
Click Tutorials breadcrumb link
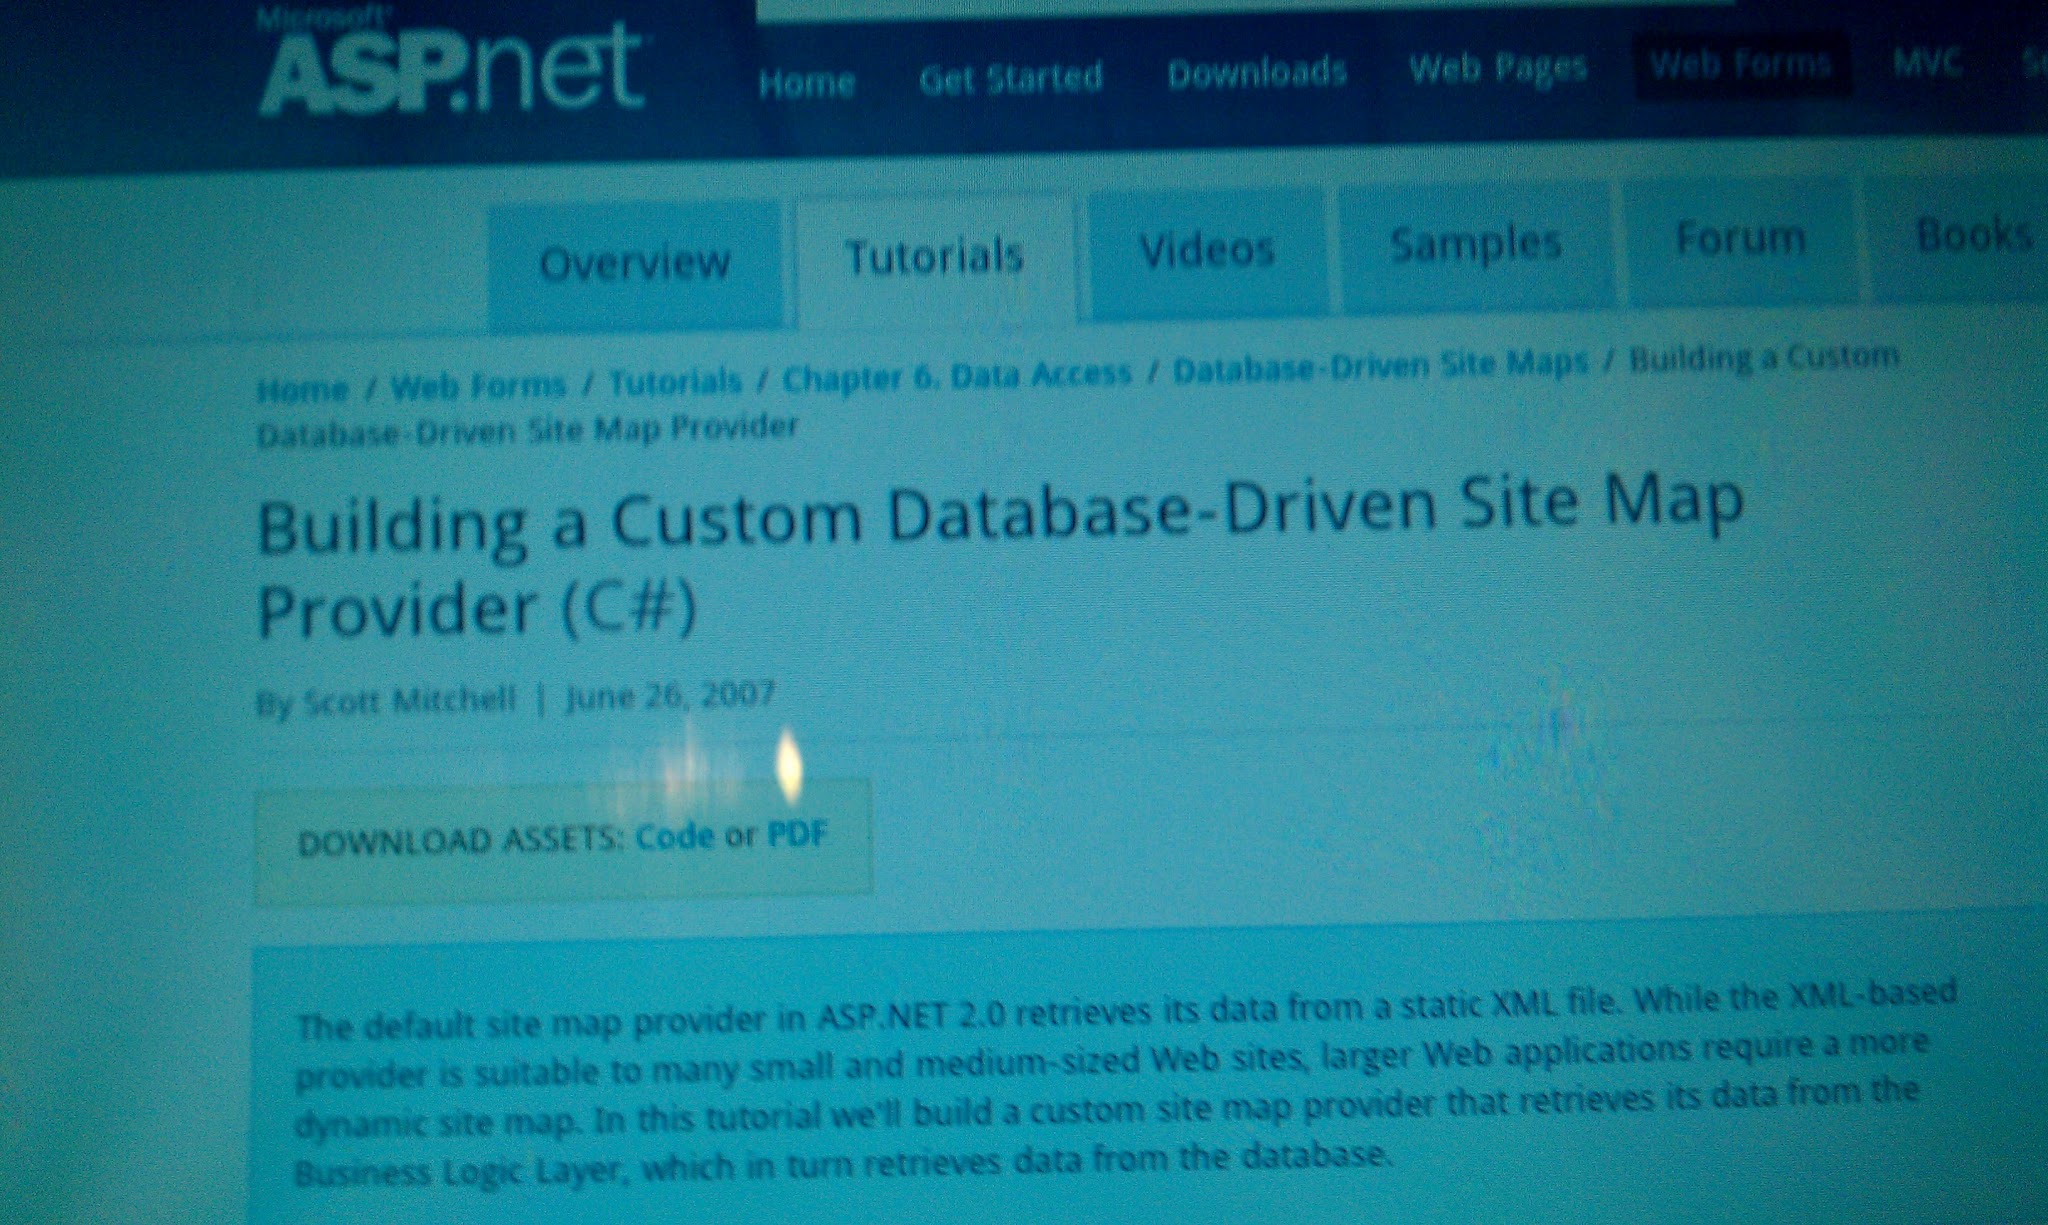pyautogui.click(x=675, y=381)
